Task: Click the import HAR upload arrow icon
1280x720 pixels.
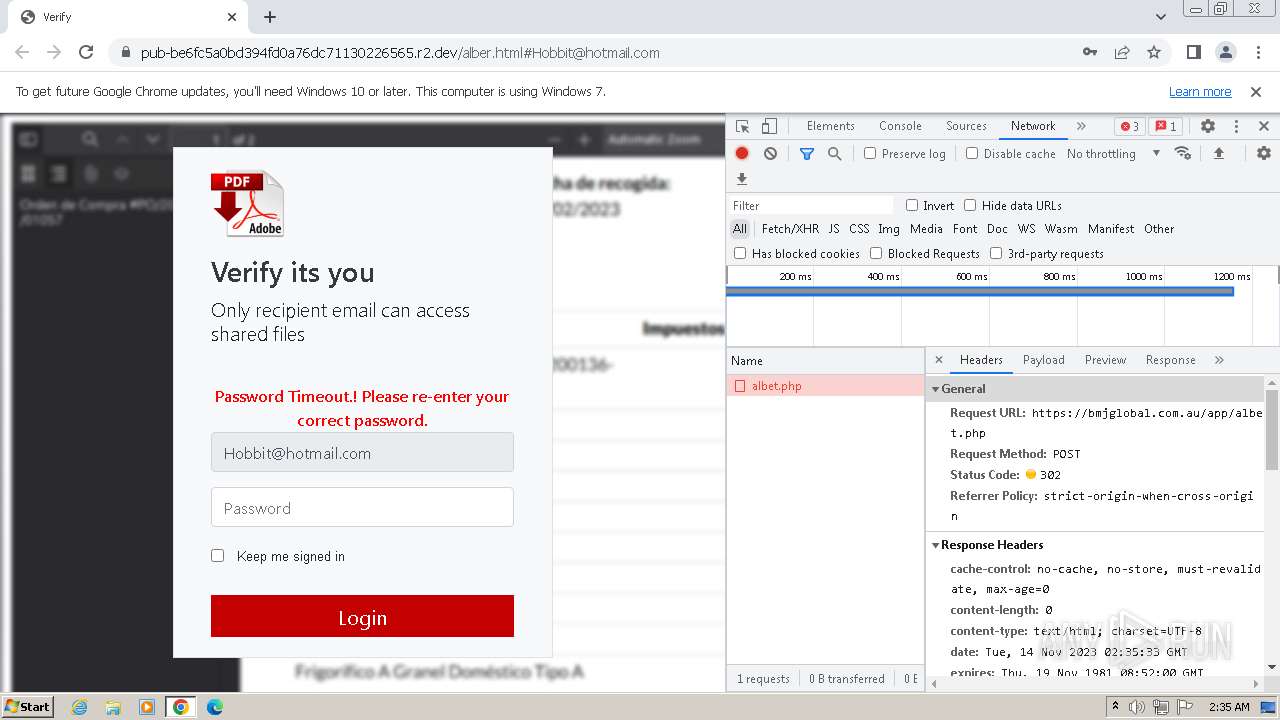Action: click(x=1218, y=153)
